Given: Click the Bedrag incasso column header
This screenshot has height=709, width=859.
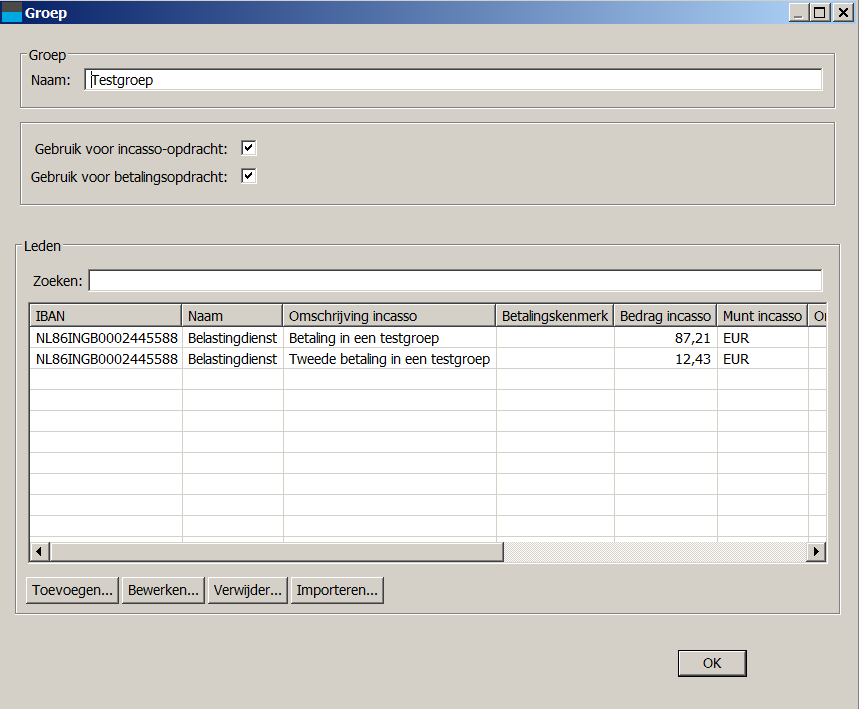Looking at the screenshot, I should point(665,316).
